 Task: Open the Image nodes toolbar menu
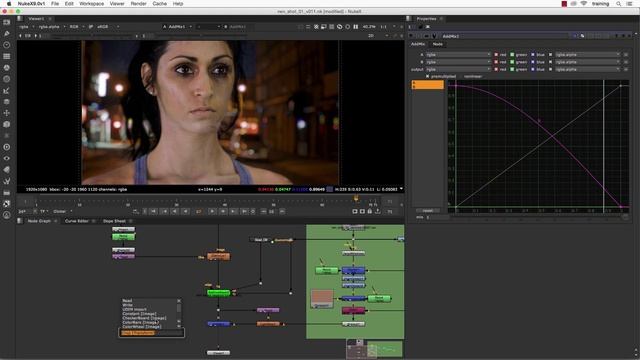click(x=7, y=22)
